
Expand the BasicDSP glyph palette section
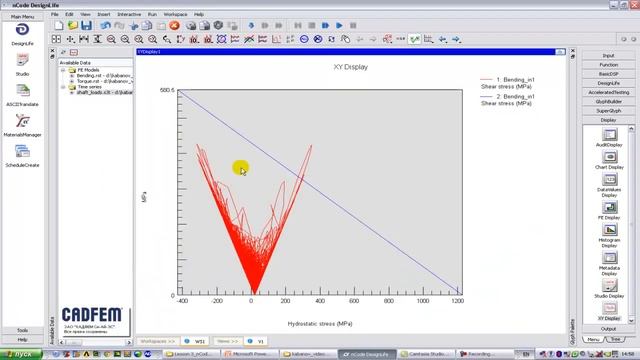pos(608,74)
